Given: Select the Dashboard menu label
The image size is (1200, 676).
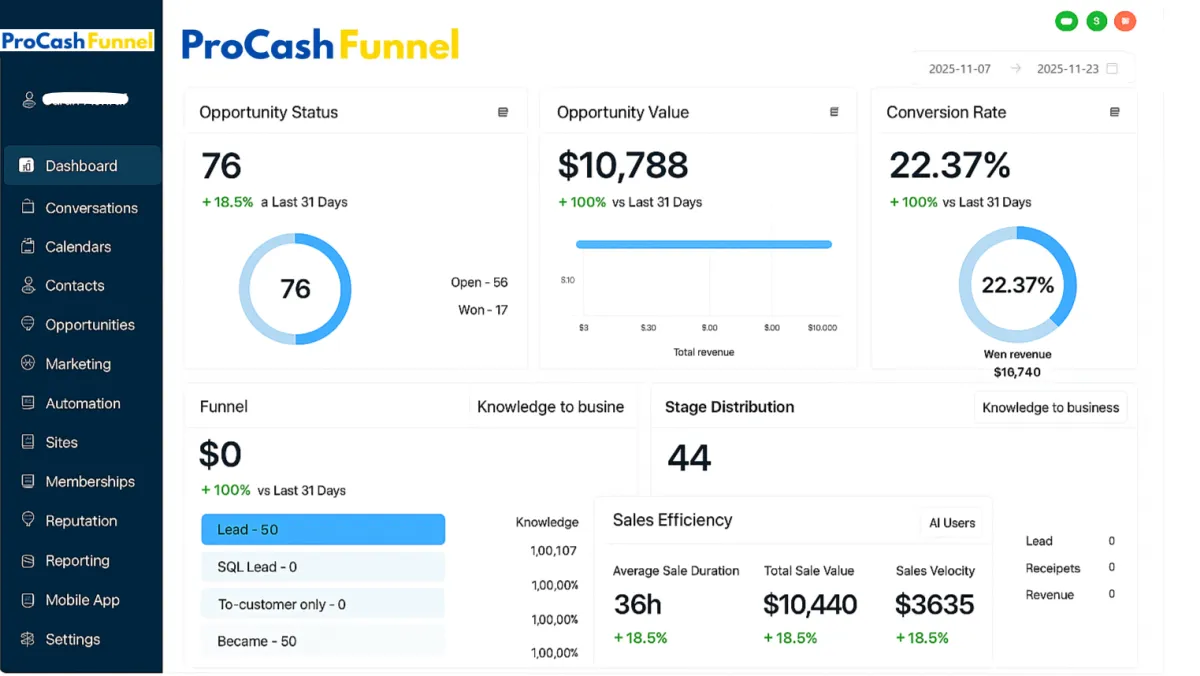Looking at the screenshot, I should [x=81, y=166].
